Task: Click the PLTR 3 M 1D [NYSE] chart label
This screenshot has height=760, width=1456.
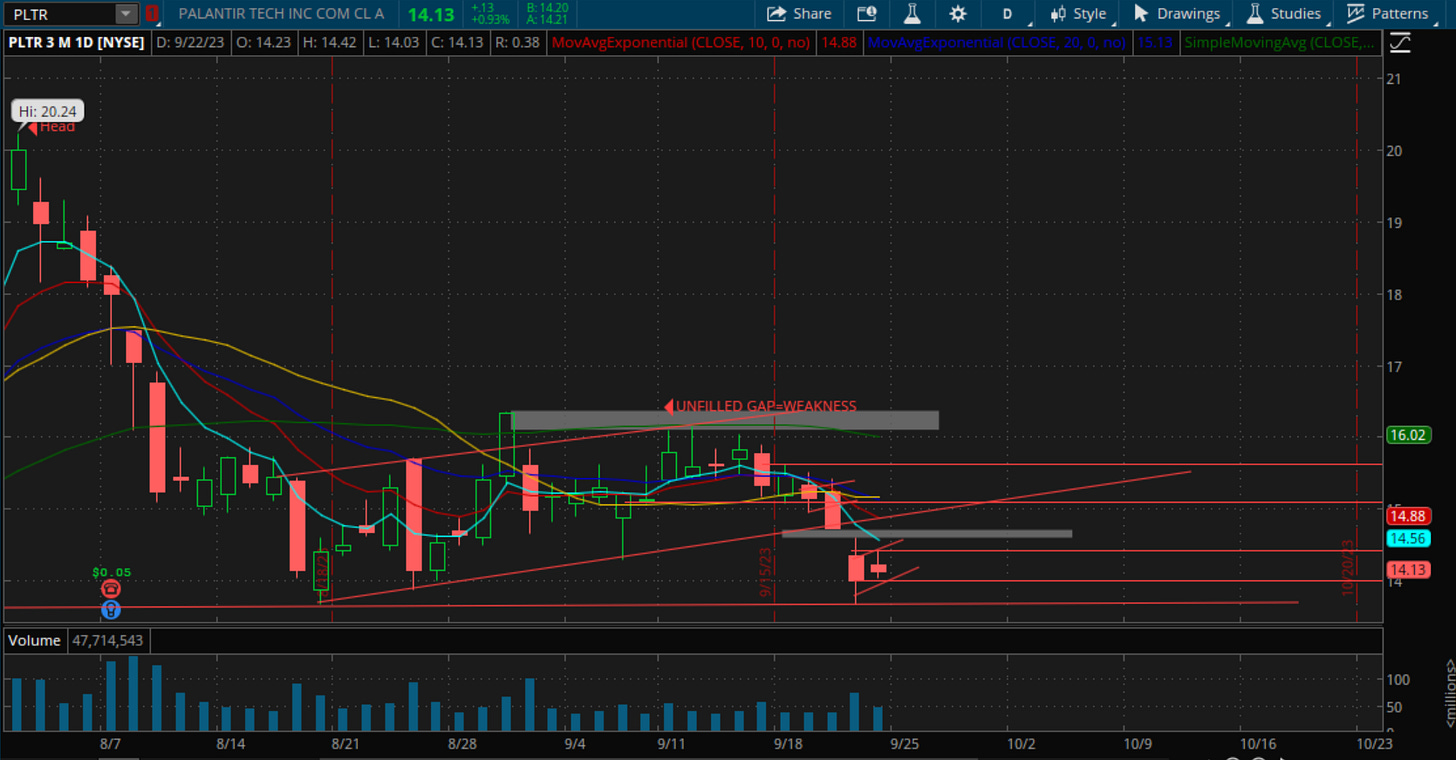Action: coord(77,43)
